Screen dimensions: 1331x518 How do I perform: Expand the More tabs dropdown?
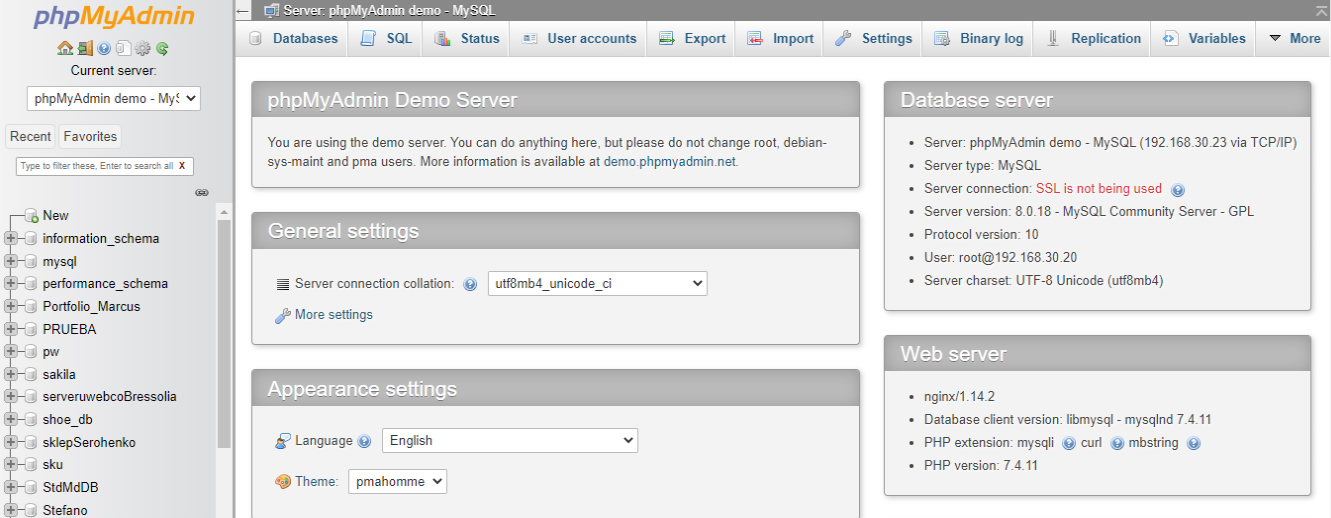point(1295,38)
